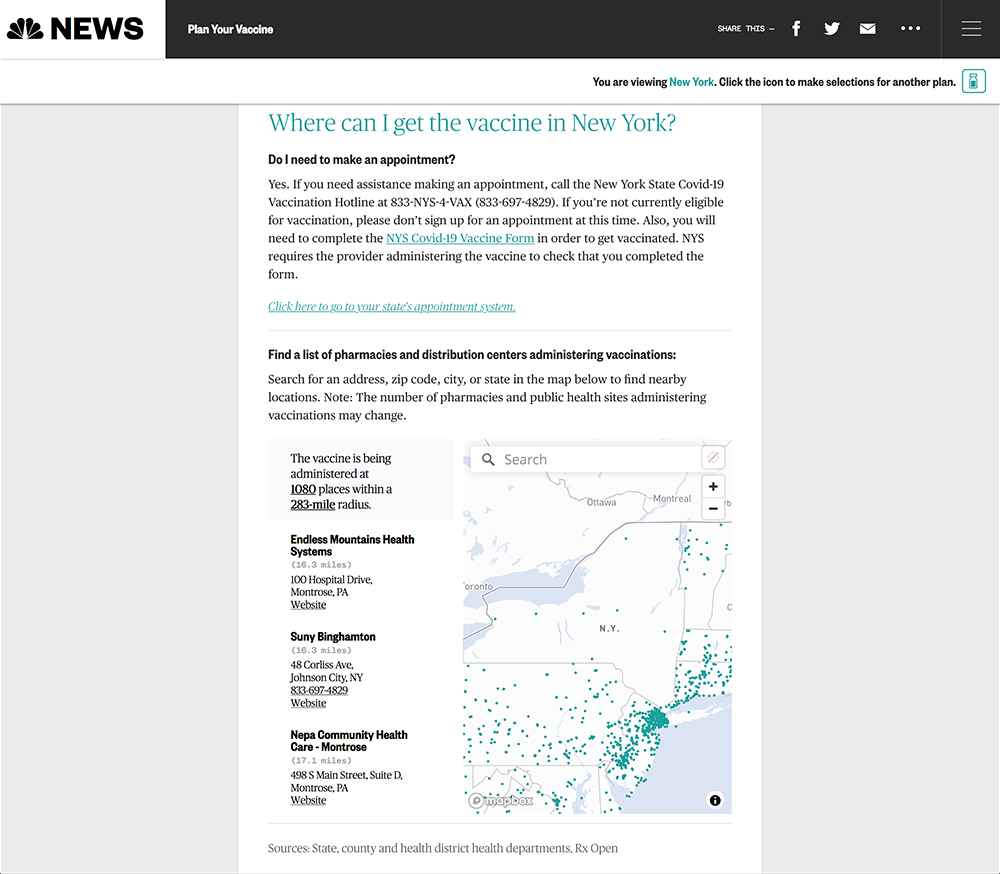The width and height of the screenshot is (1000, 874).
Task: Go to your state's appointment system link
Action: click(392, 306)
